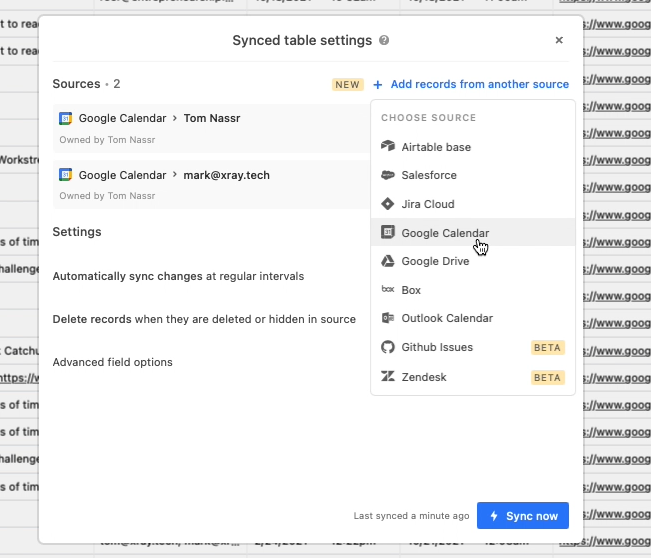Click the Zendesk logo icon
The height and width of the screenshot is (558, 651).
click(388, 377)
